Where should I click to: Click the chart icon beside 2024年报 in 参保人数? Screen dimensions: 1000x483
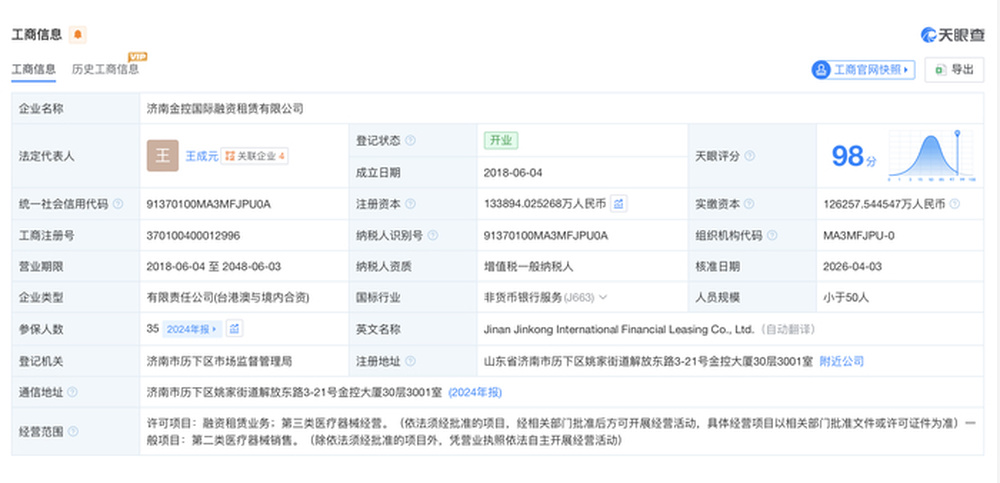pyautogui.click(x=233, y=328)
